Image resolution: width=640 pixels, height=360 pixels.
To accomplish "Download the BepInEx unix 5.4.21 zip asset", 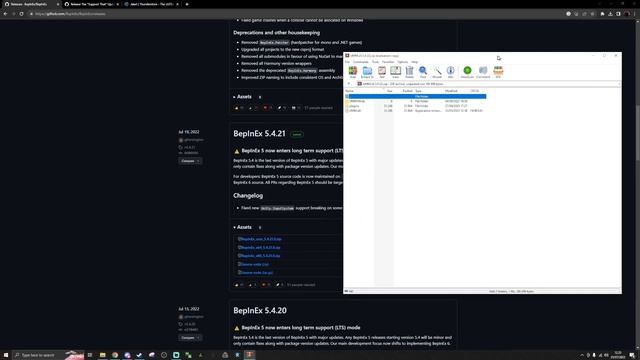I will point(260,239).
